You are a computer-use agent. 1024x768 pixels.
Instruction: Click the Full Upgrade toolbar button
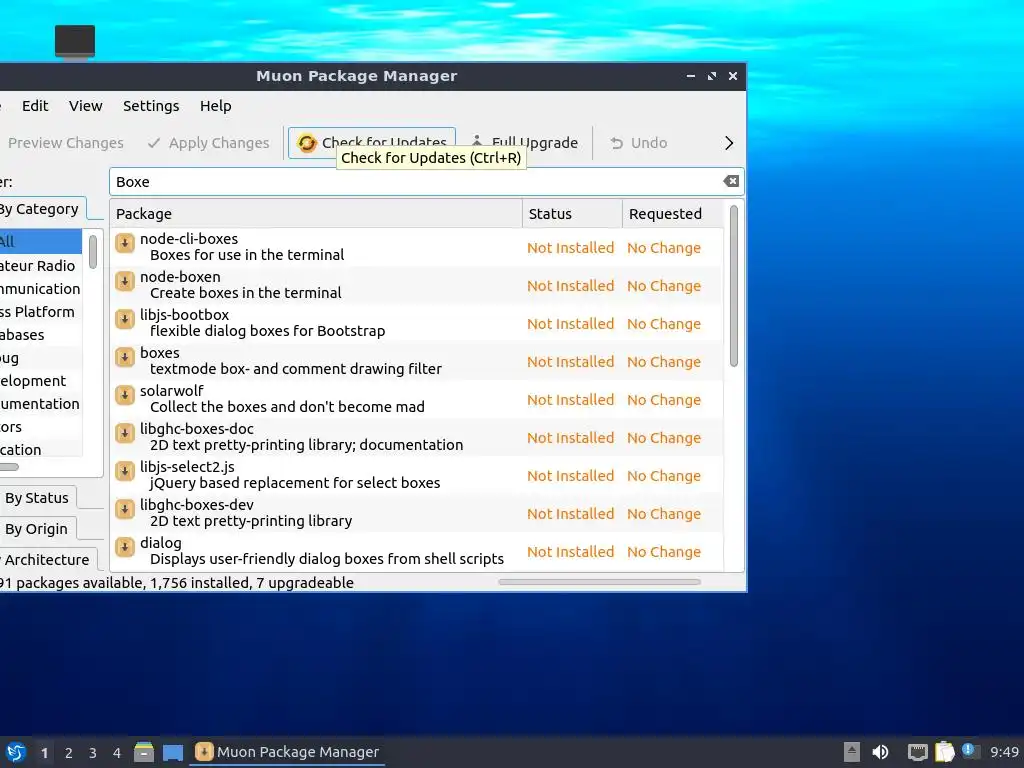524,142
